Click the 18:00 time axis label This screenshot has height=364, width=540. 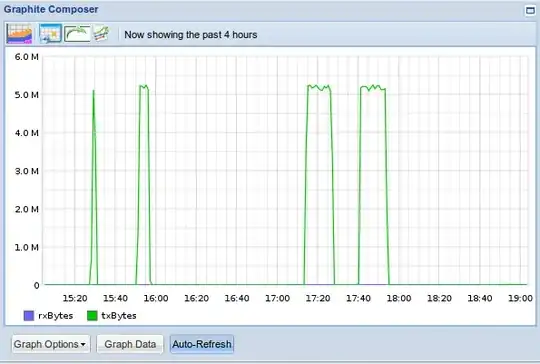[399, 298]
